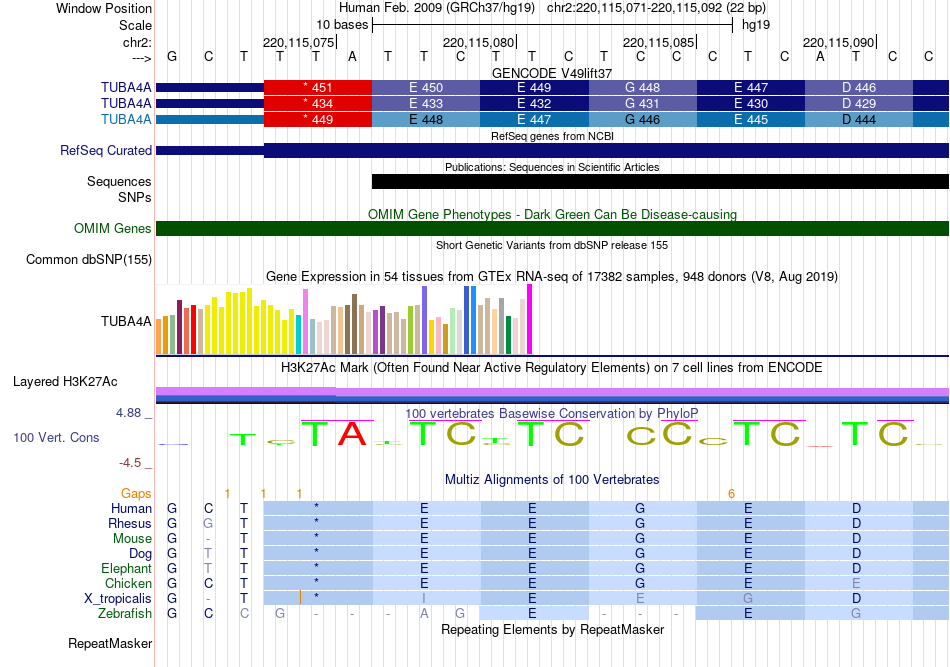Click the orange gap count 6
Image resolution: width=950 pixels, height=667 pixels.
pos(731,494)
